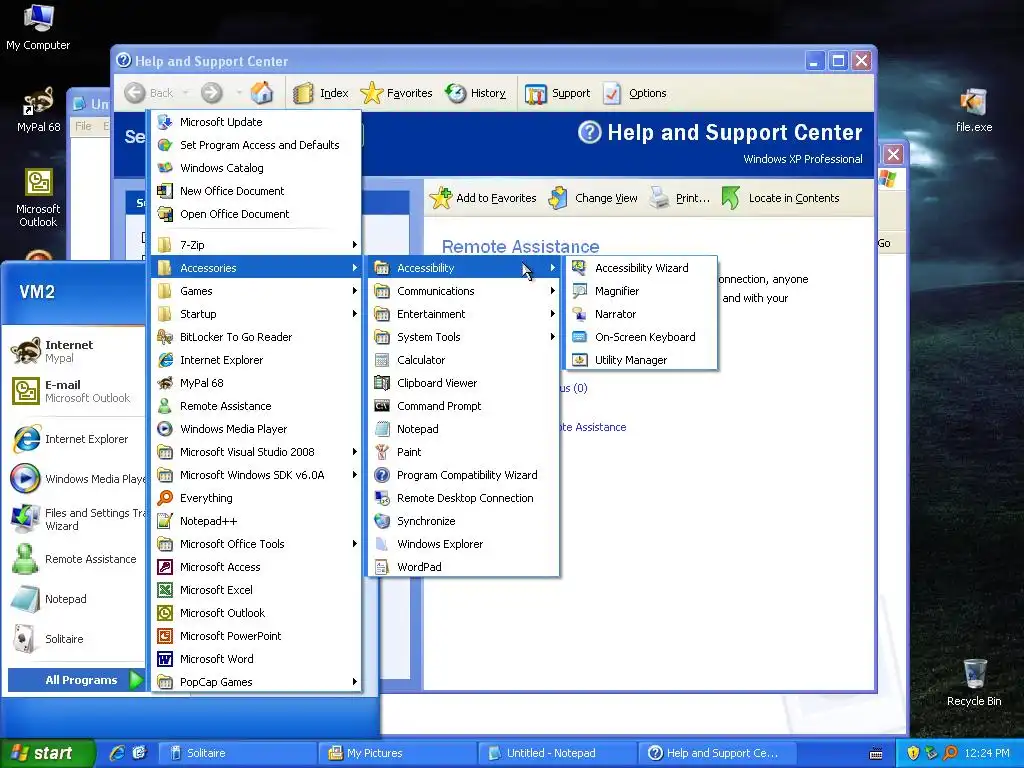The image size is (1024, 768).
Task: Expand the Communications submenu
Action: click(x=464, y=291)
